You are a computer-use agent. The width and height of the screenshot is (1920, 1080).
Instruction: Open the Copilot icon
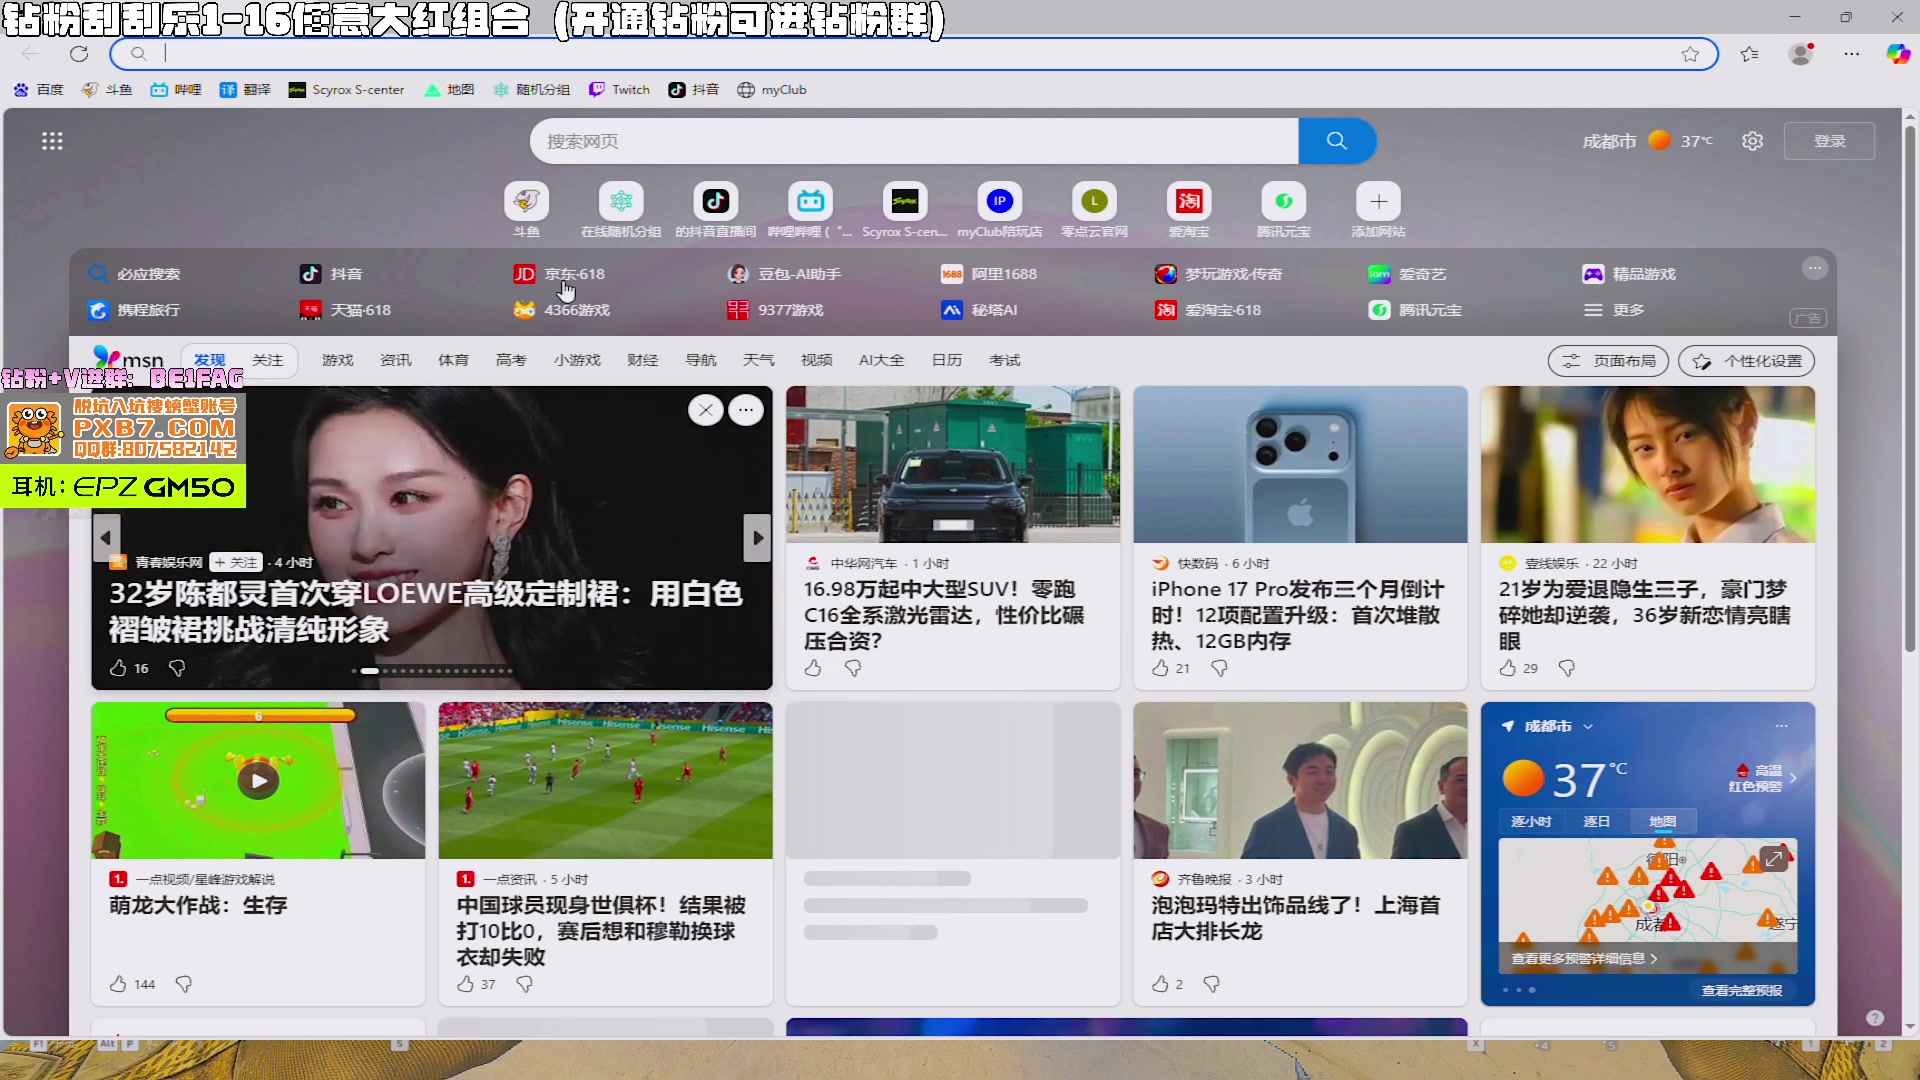tap(1897, 54)
